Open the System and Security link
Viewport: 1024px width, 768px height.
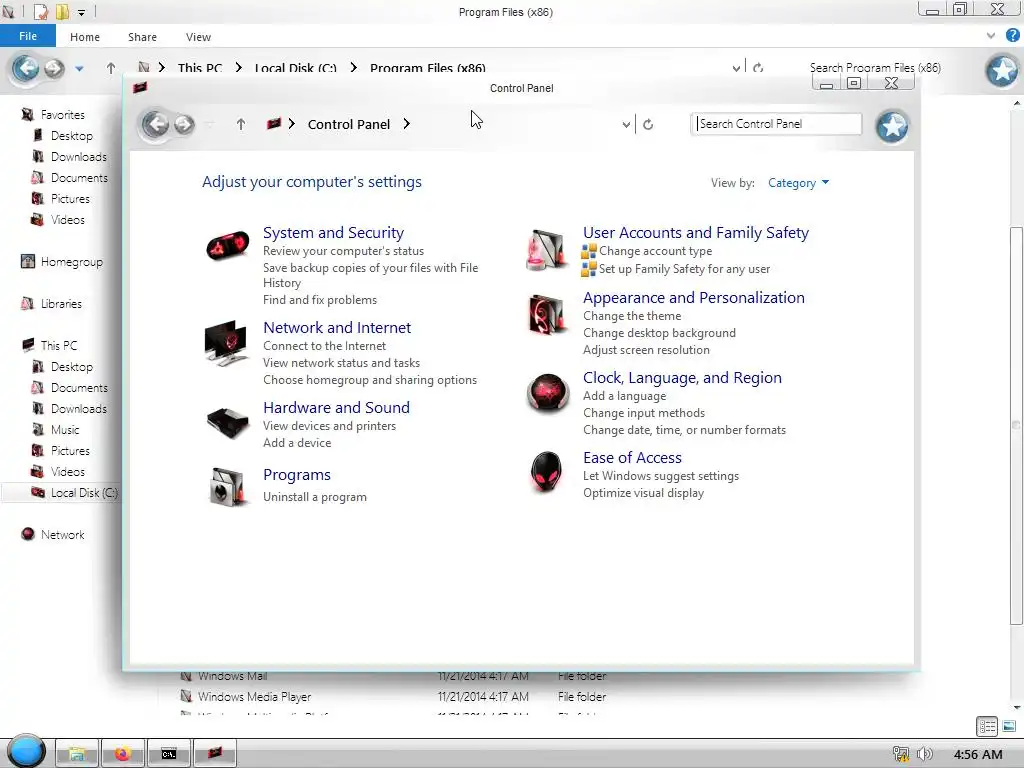[333, 232]
